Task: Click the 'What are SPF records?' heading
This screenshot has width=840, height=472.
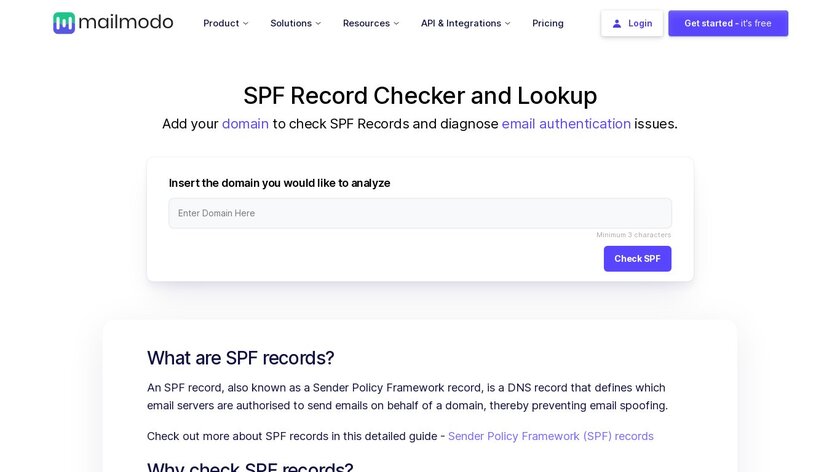Action: (241, 358)
